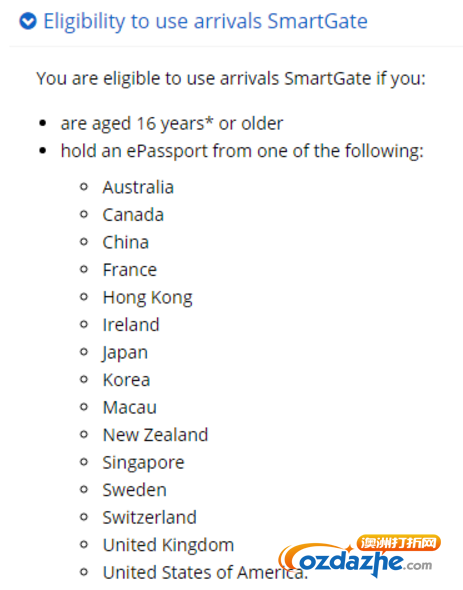Collapse the blue chevron circle icon
The height and width of the screenshot is (590, 463).
(x=28, y=21)
